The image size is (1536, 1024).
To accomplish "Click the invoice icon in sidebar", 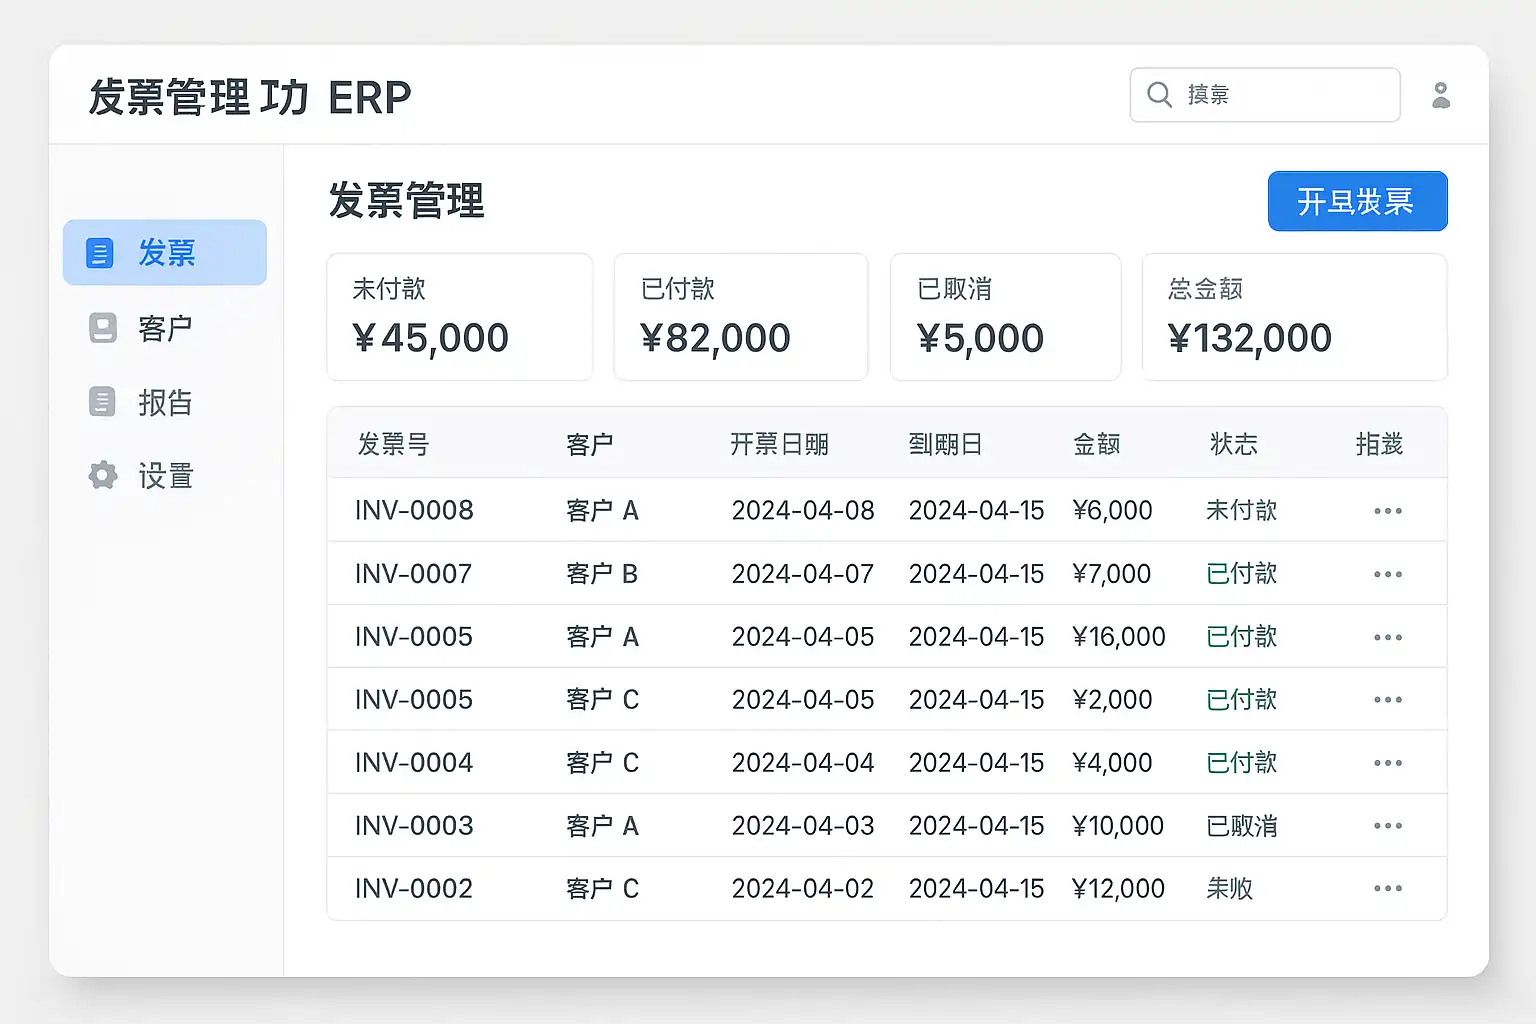I will coord(100,253).
